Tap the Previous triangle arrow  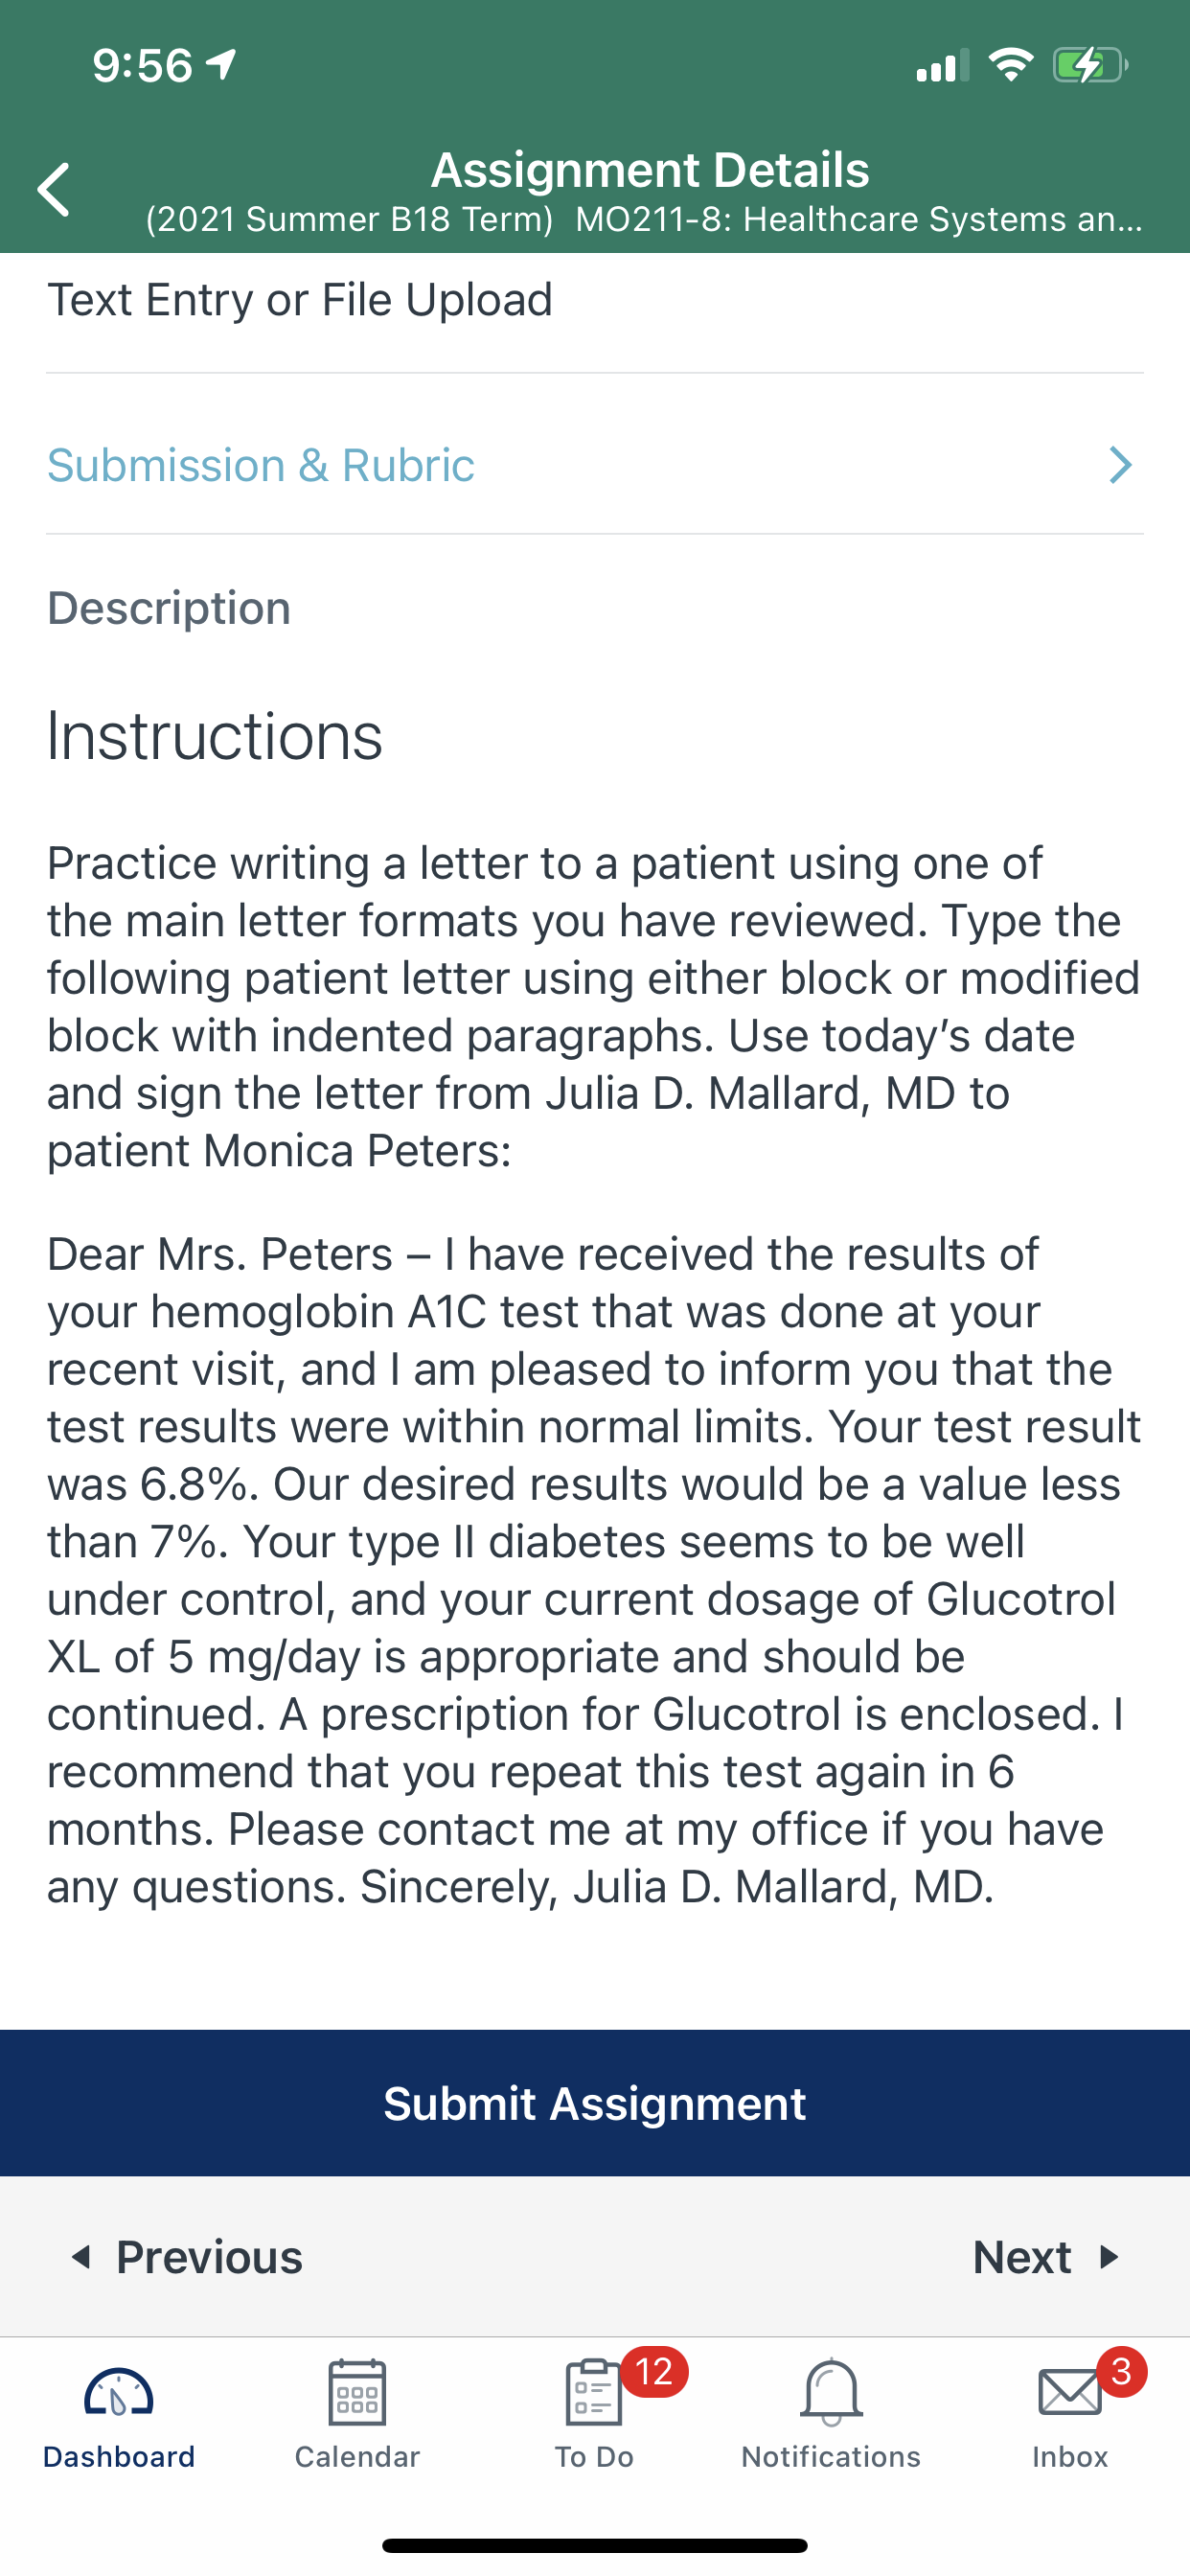point(81,2257)
